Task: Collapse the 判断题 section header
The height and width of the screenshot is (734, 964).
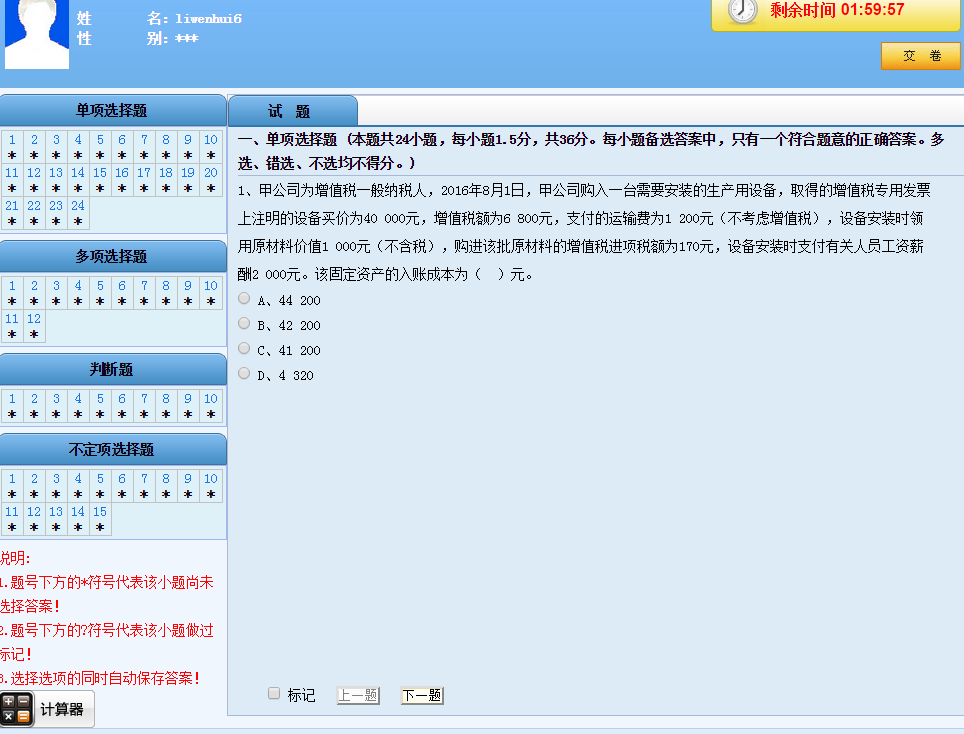Action: (112, 370)
